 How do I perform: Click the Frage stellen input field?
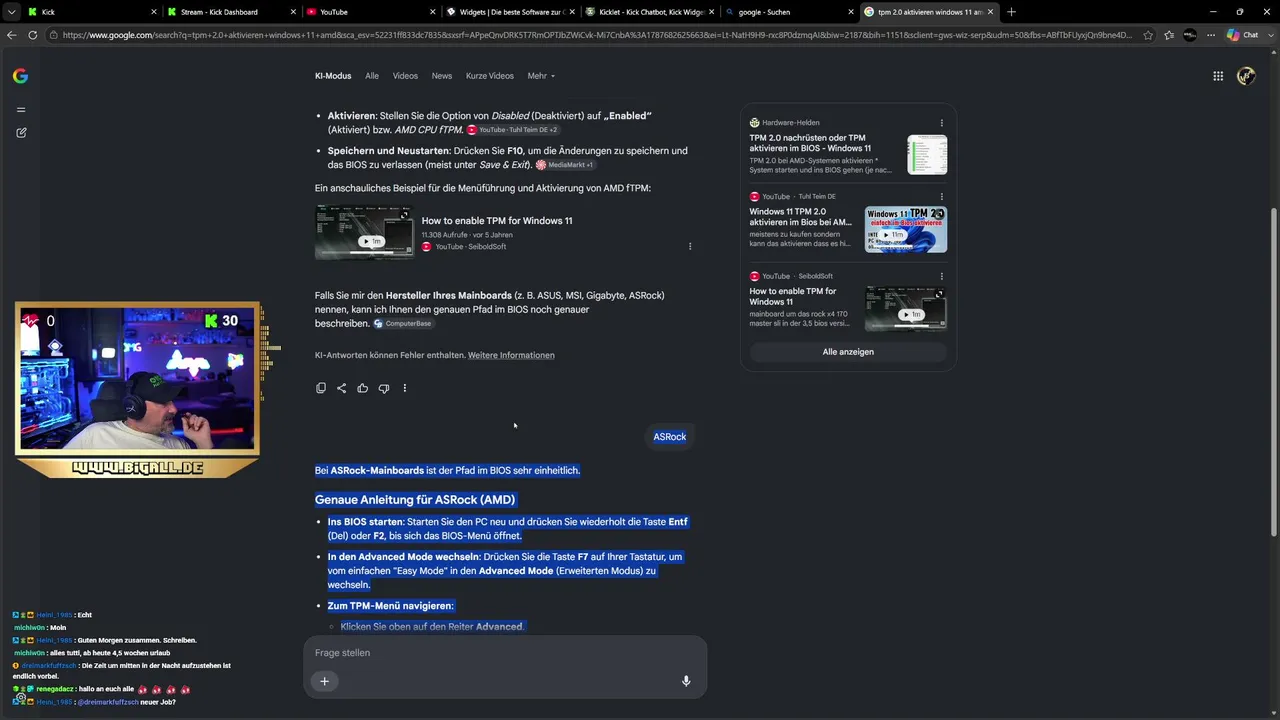505,653
